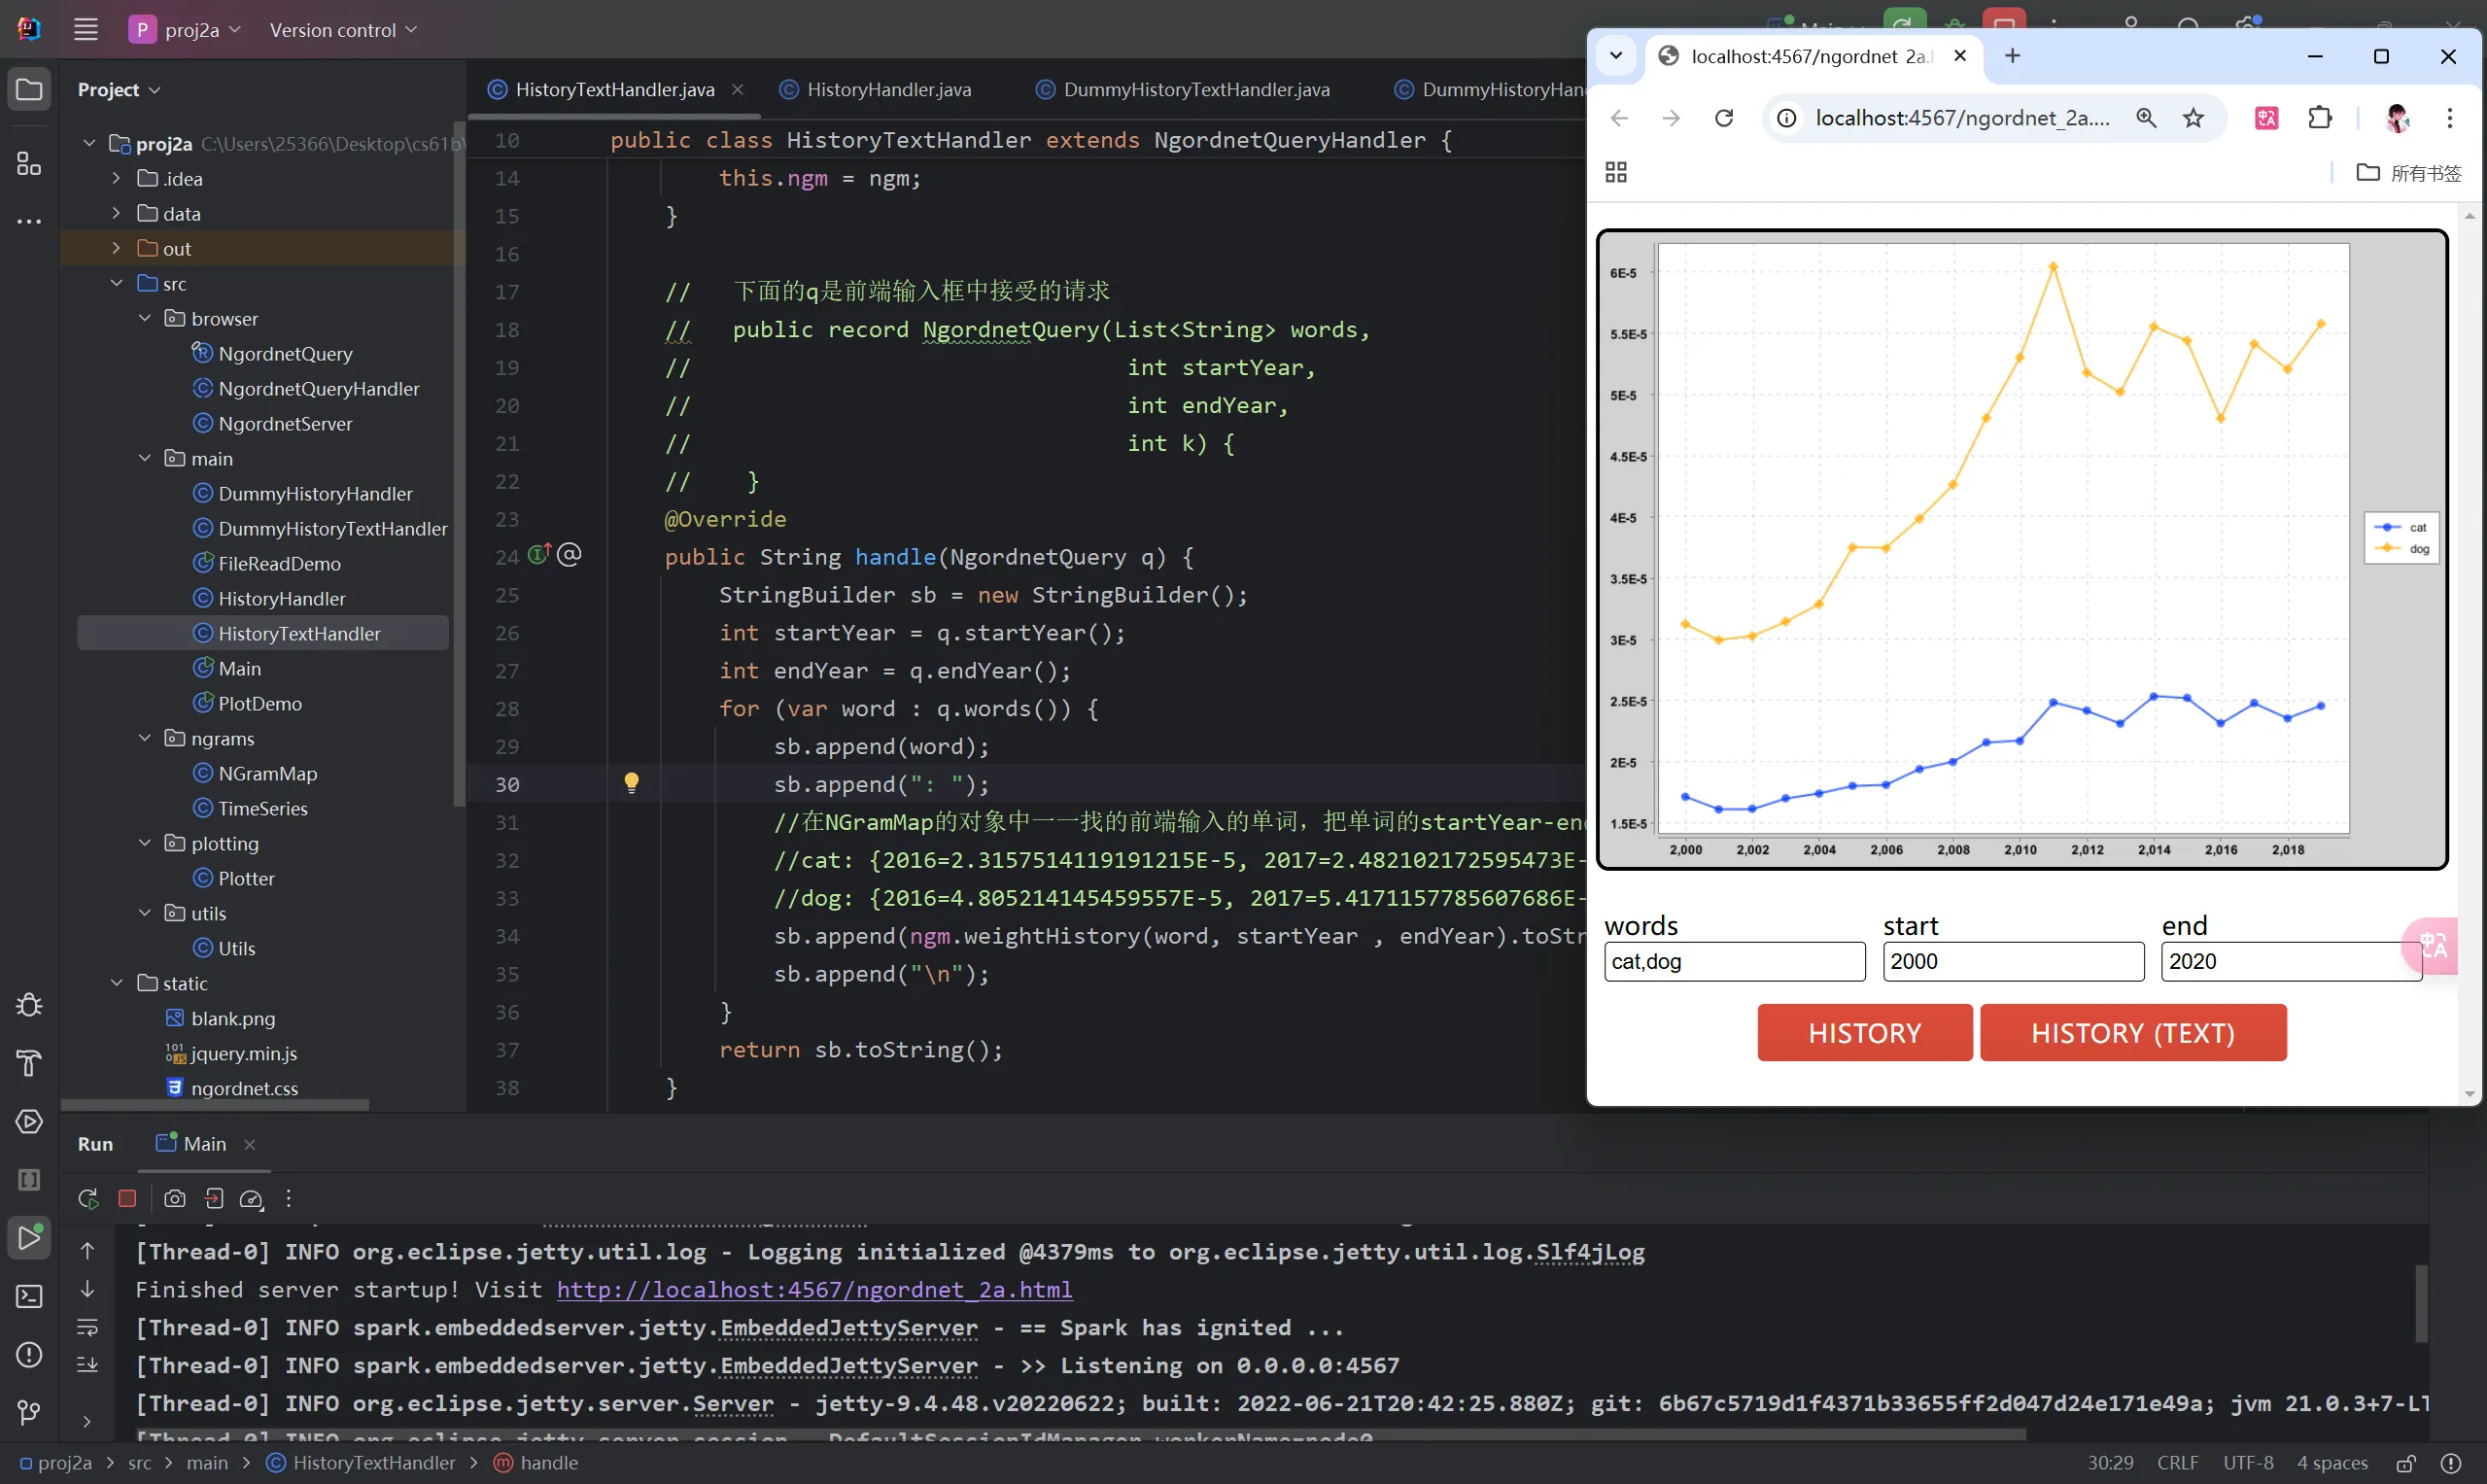2487x1484 pixels.
Task: Open the Build hammer tool window
Action: [x=29, y=1063]
